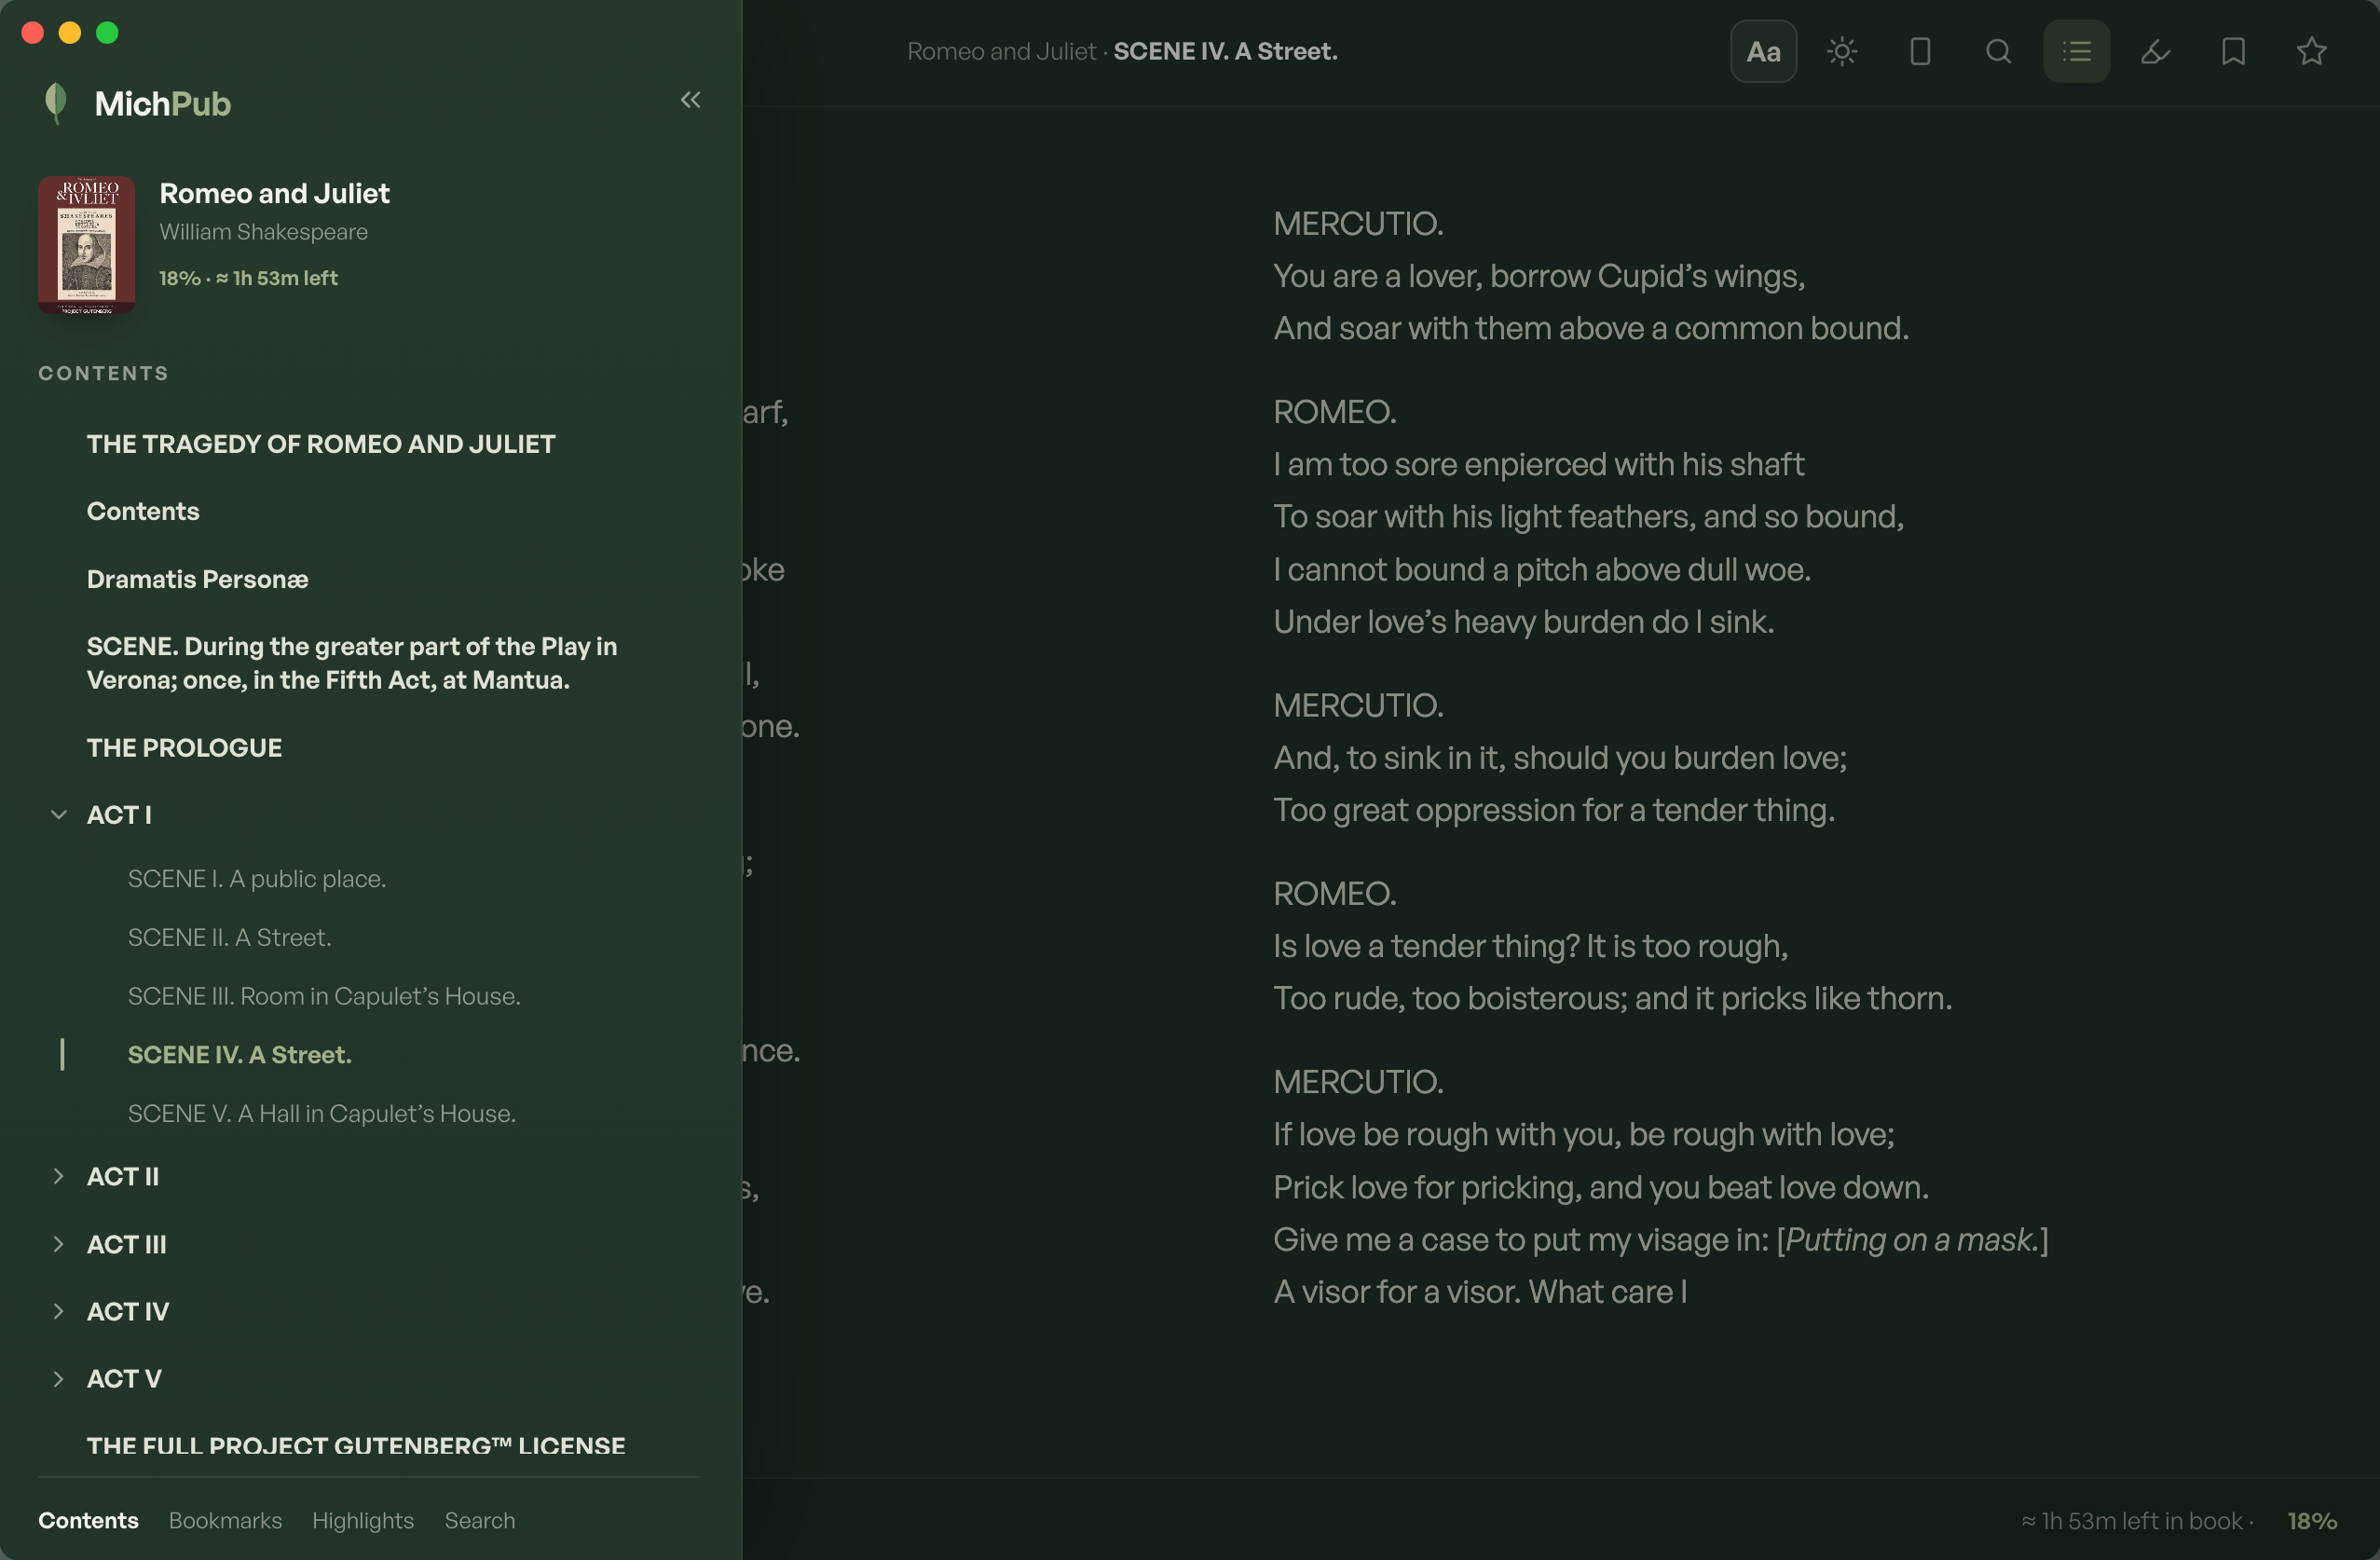Bookmark this page with the bookmark icon

coord(2233,51)
